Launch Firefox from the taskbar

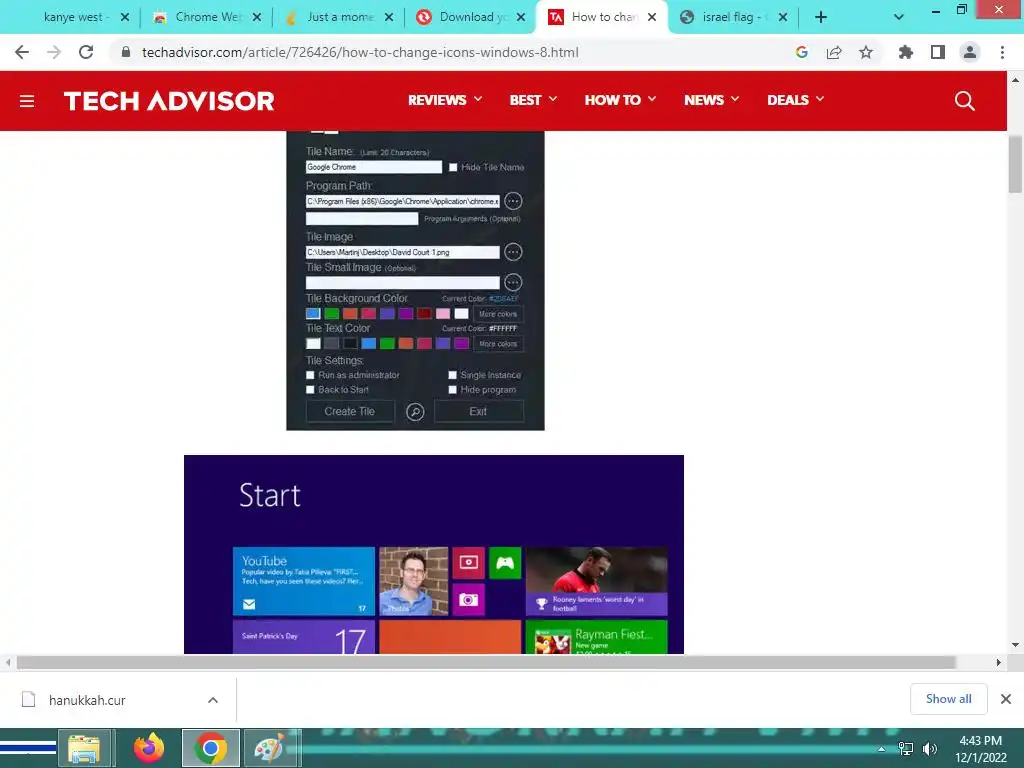click(149, 748)
